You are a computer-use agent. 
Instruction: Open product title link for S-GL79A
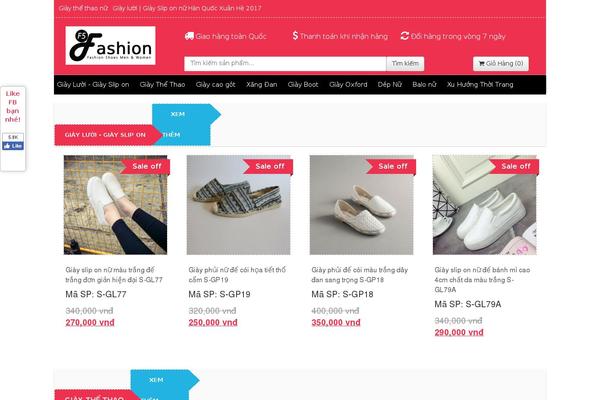click(x=482, y=280)
